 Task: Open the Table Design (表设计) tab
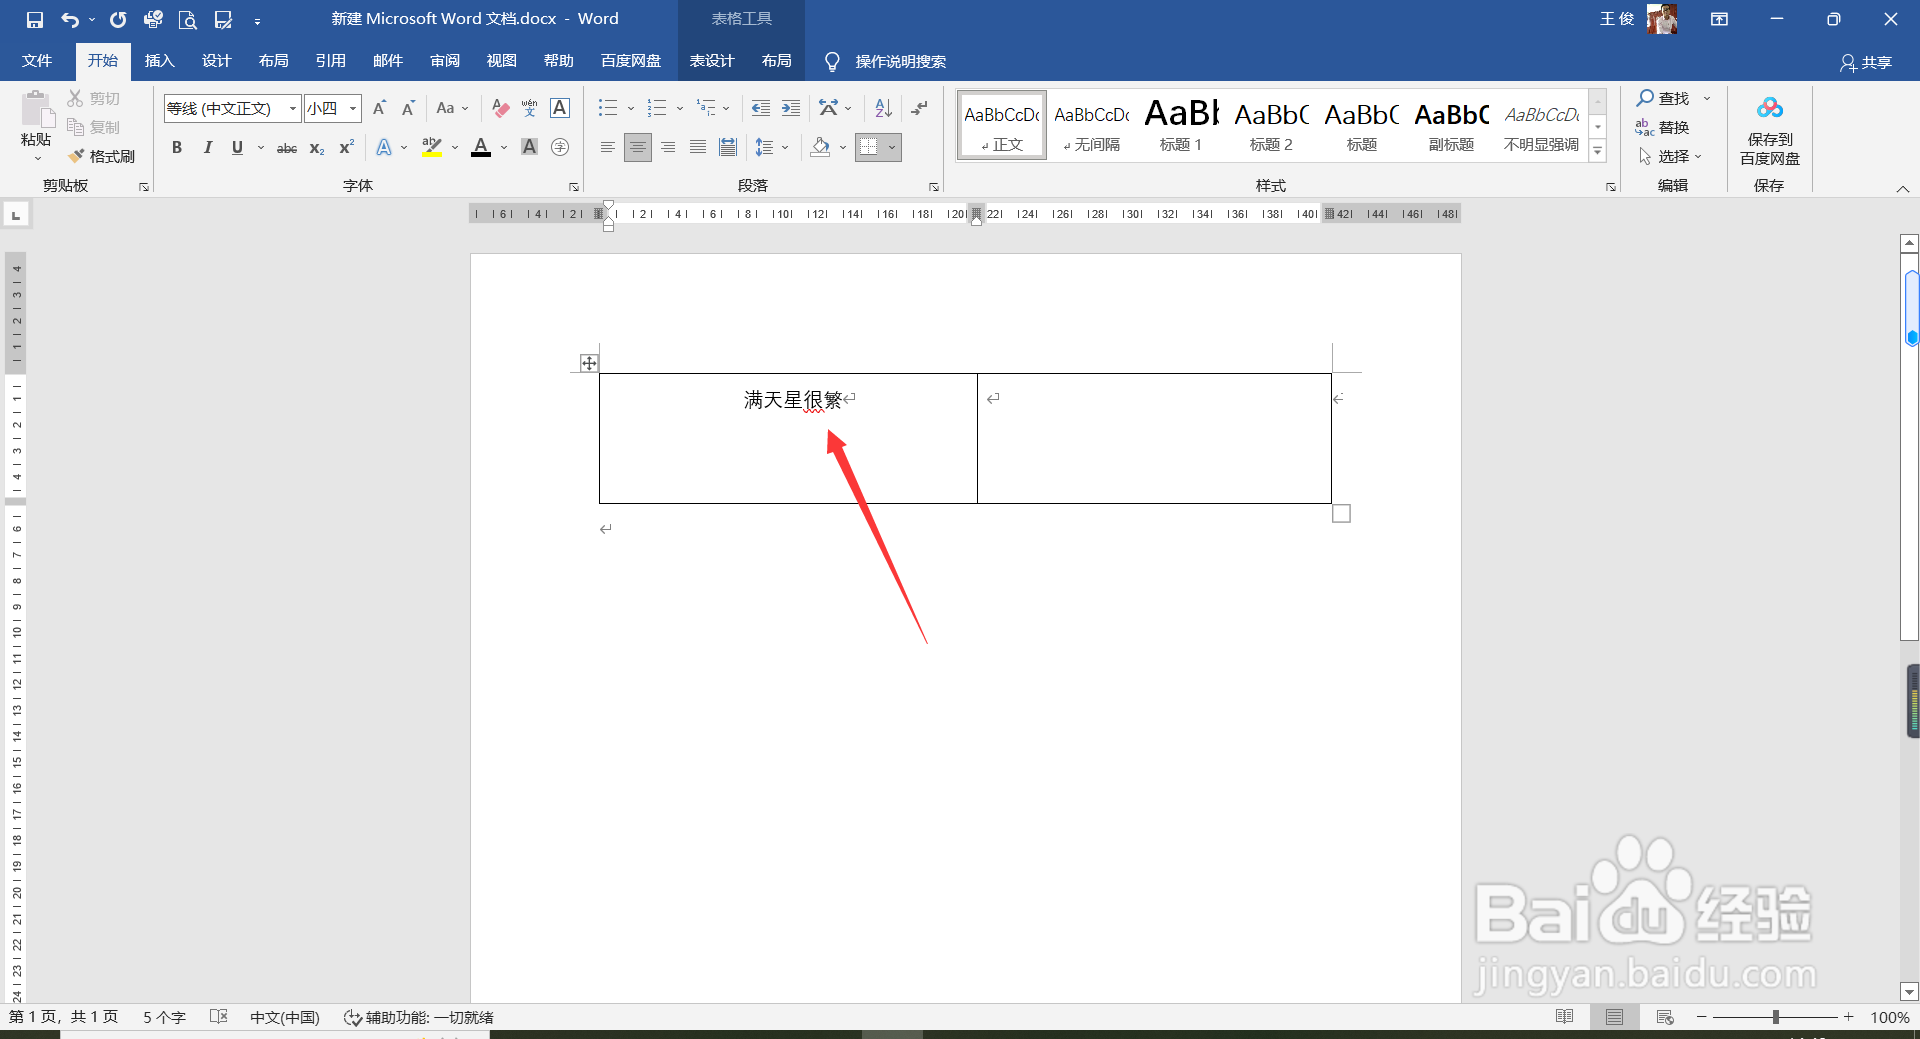[712, 61]
